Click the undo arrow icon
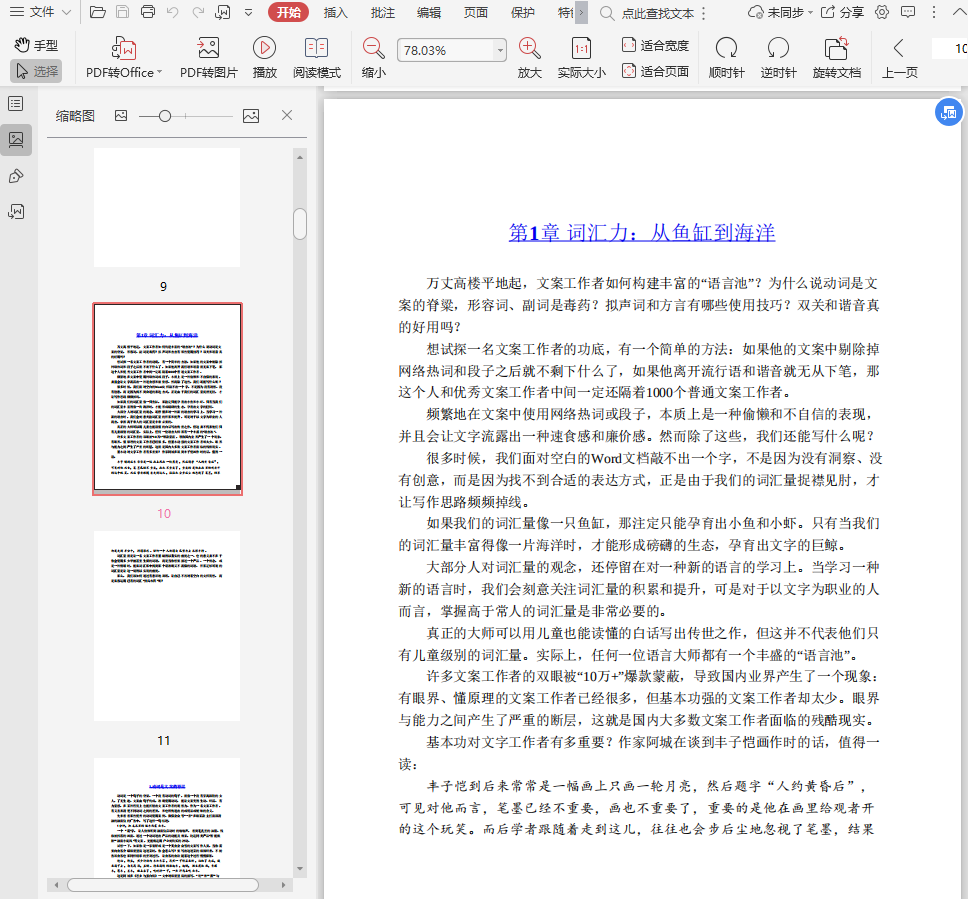 tap(173, 12)
